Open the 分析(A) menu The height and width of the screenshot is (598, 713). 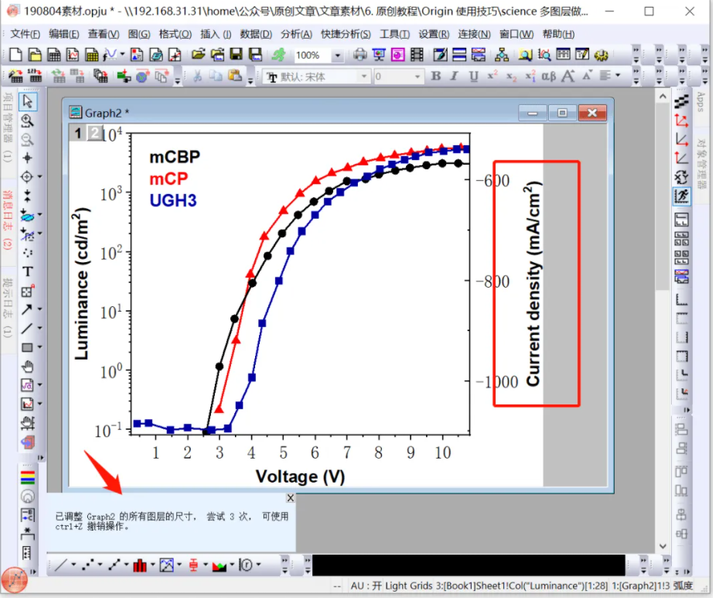coord(295,33)
